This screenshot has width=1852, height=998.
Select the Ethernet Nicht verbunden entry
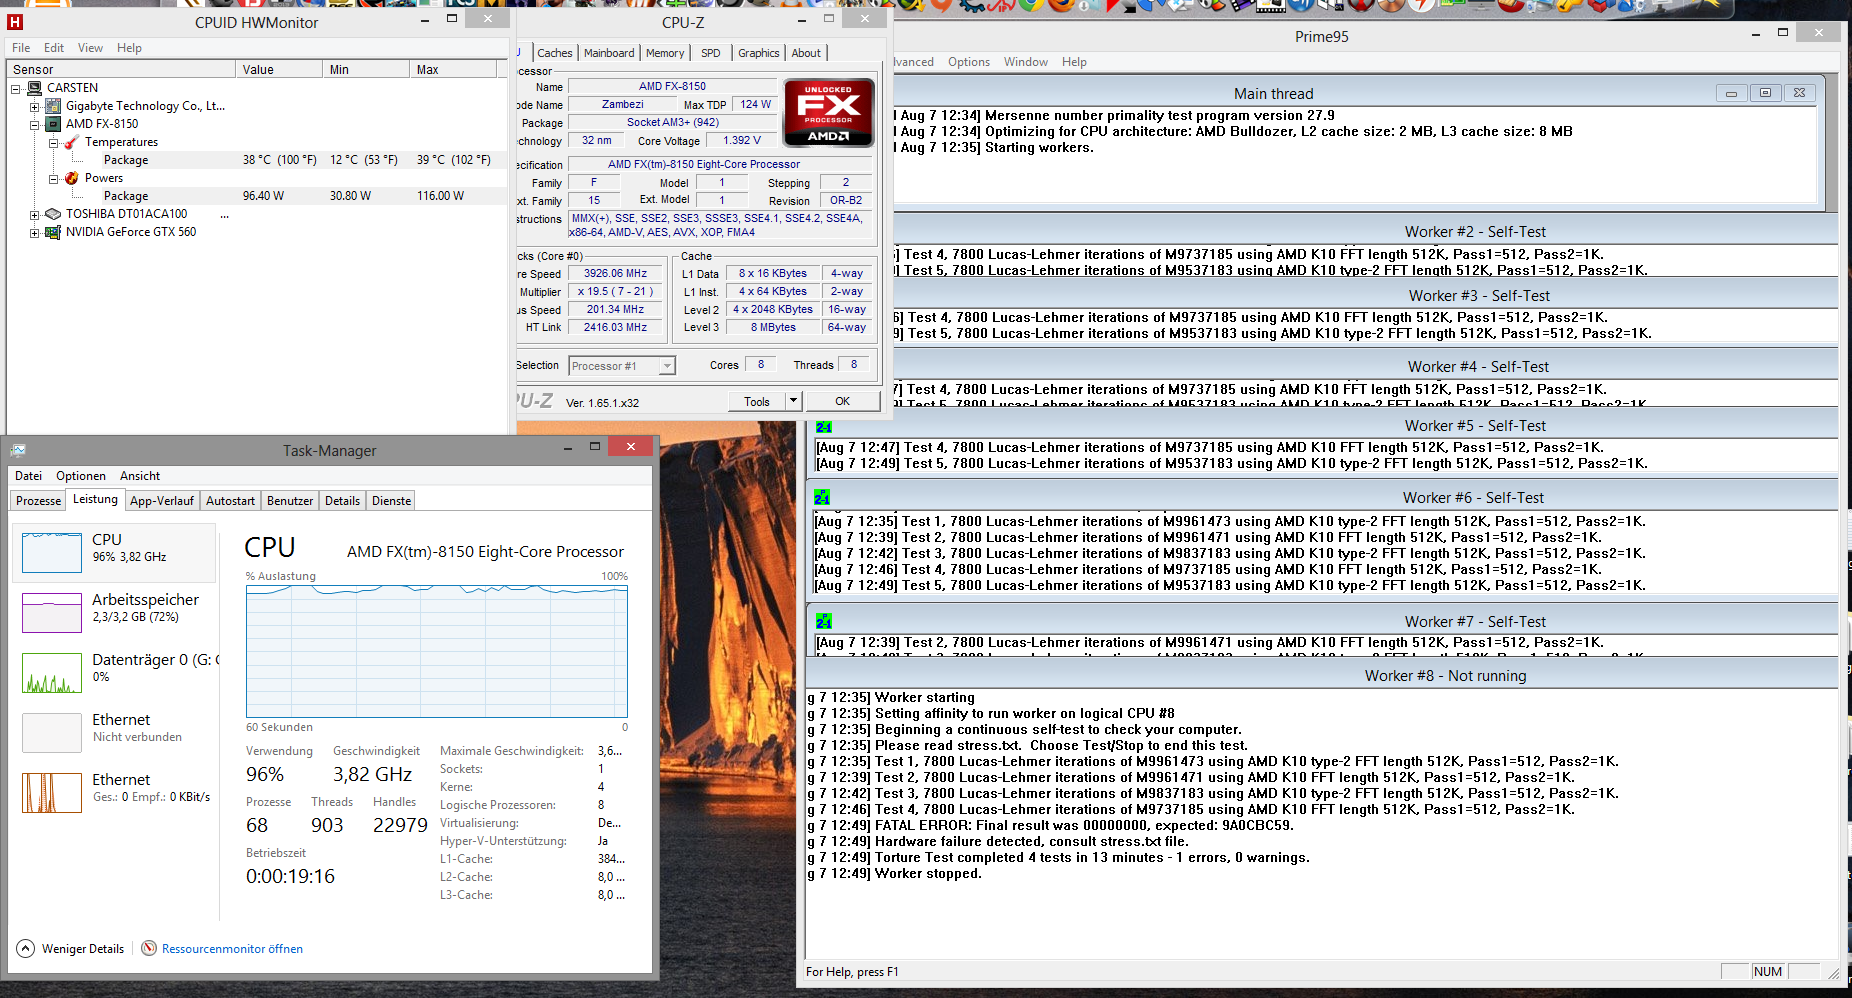115,732
